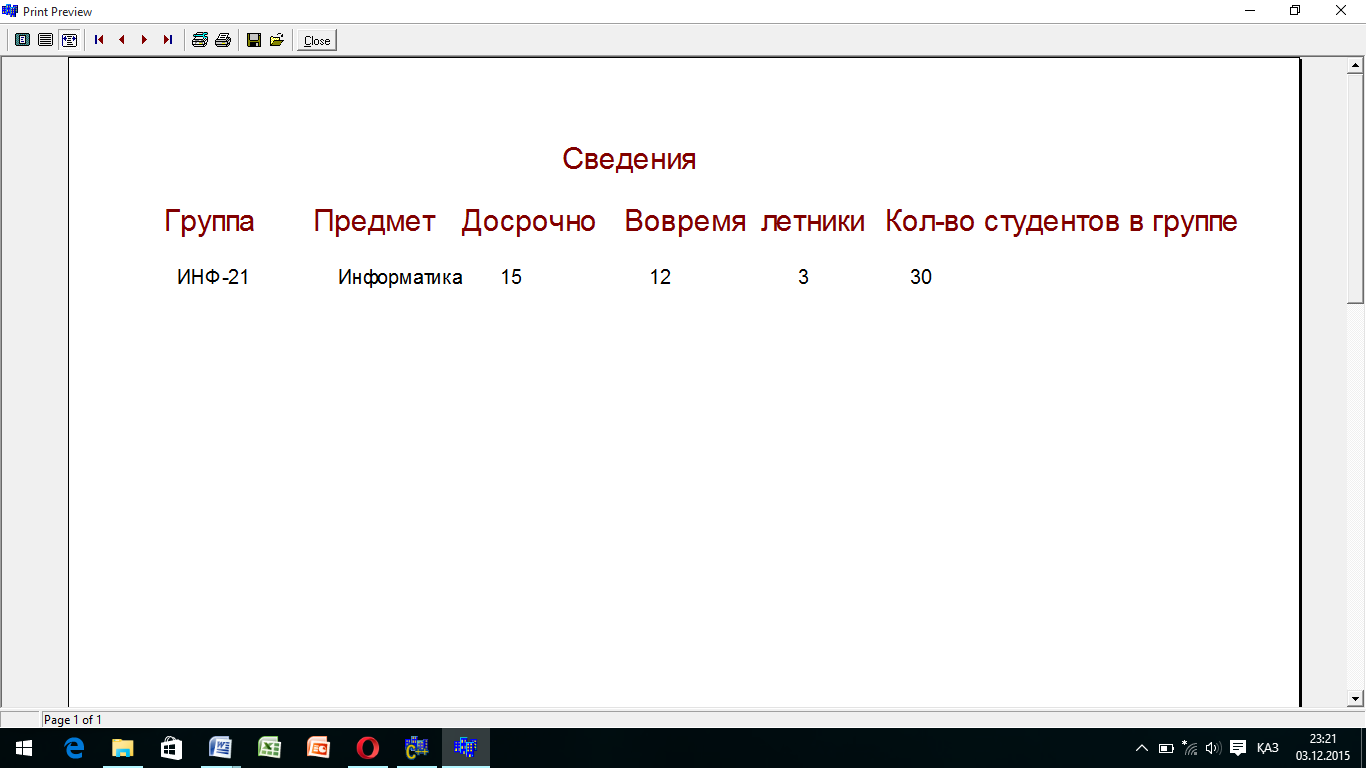Click the vertical scrollbar up arrow
This screenshot has width=1366, height=768.
[1356, 66]
